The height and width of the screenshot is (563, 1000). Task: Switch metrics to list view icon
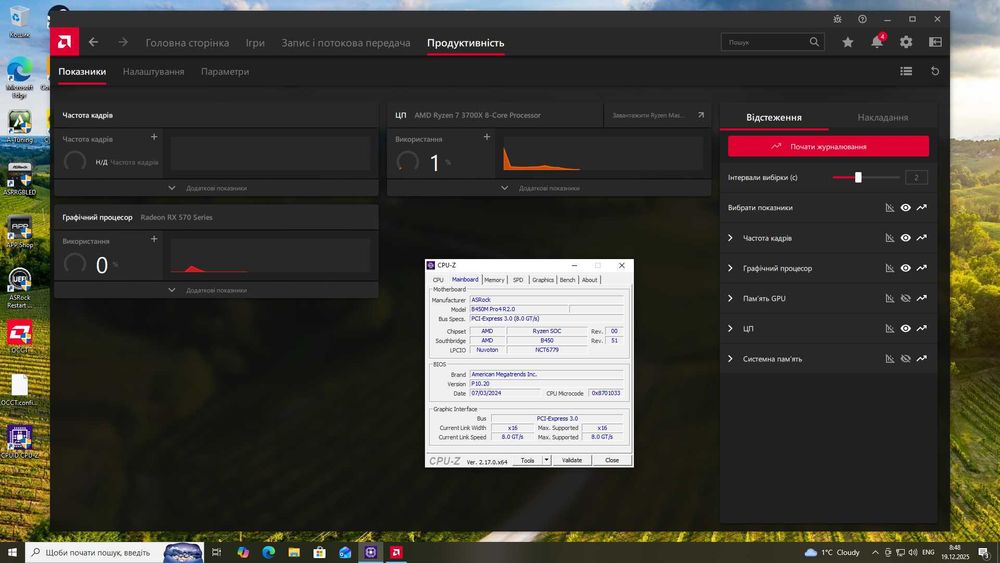click(906, 71)
